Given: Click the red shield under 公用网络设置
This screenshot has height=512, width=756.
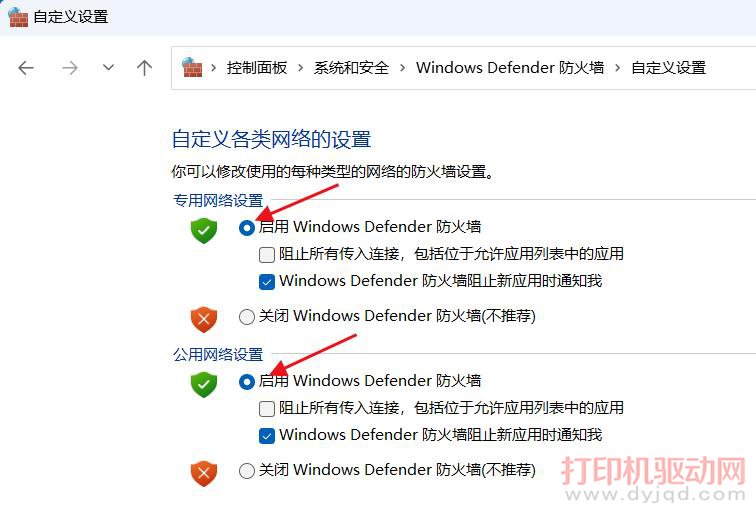Looking at the screenshot, I should coord(203,473).
